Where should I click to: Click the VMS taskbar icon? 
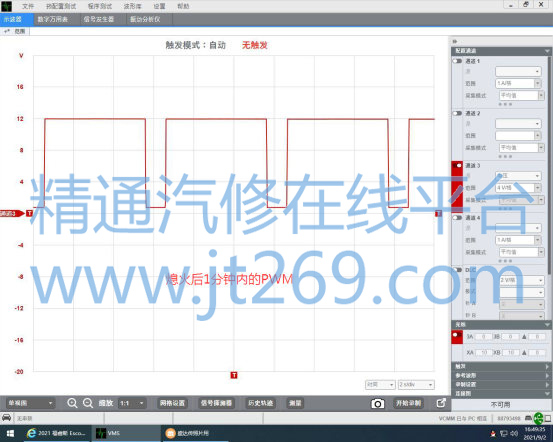[x=109, y=433]
